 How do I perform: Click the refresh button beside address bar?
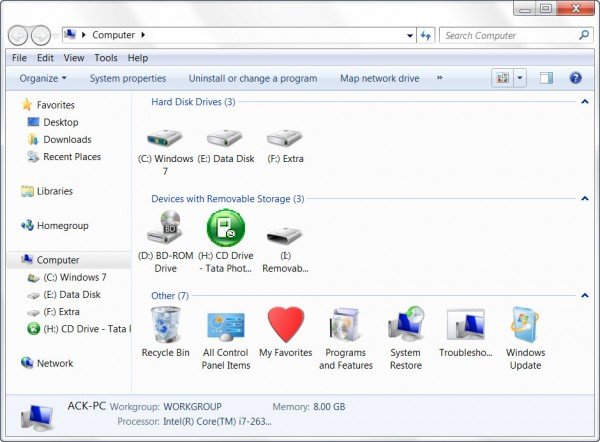click(x=426, y=36)
